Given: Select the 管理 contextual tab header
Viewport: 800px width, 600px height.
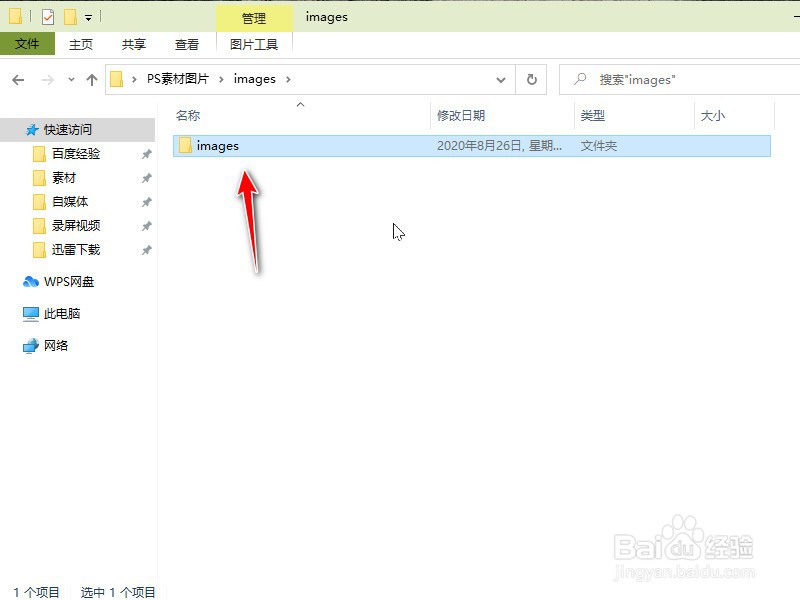Looking at the screenshot, I should tap(254, 18).
